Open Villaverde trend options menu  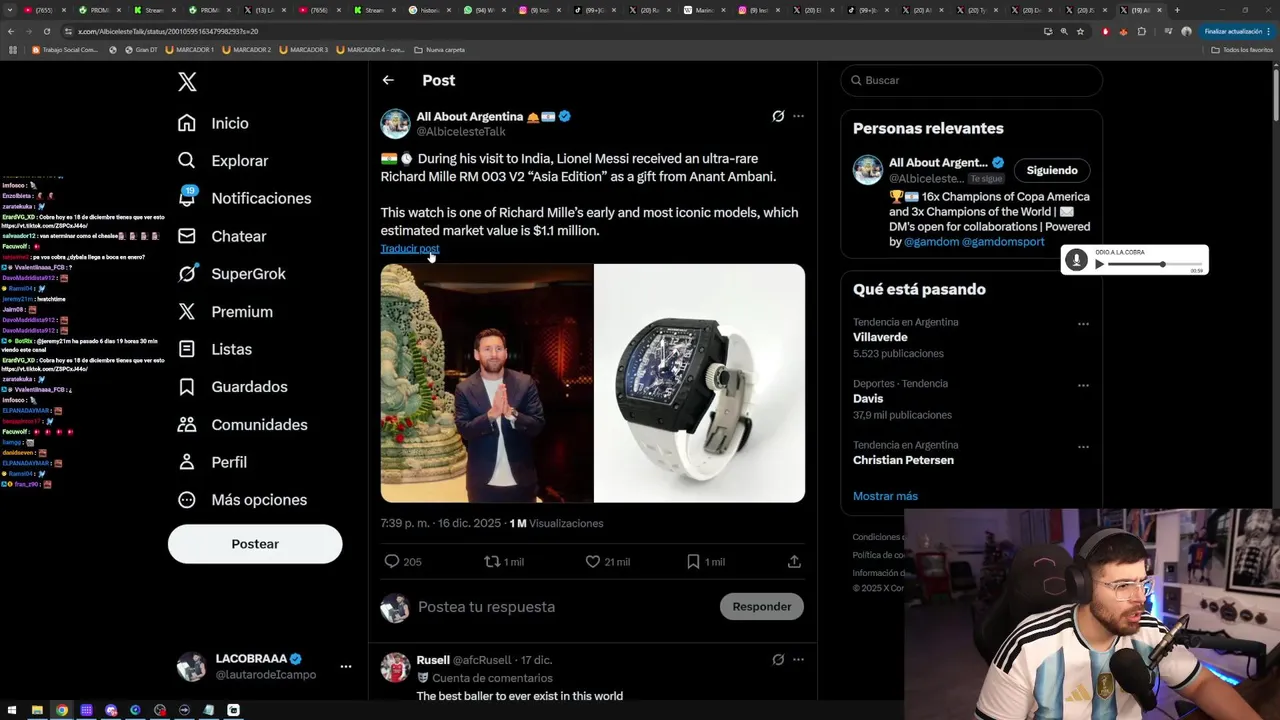pos(1083,324)
